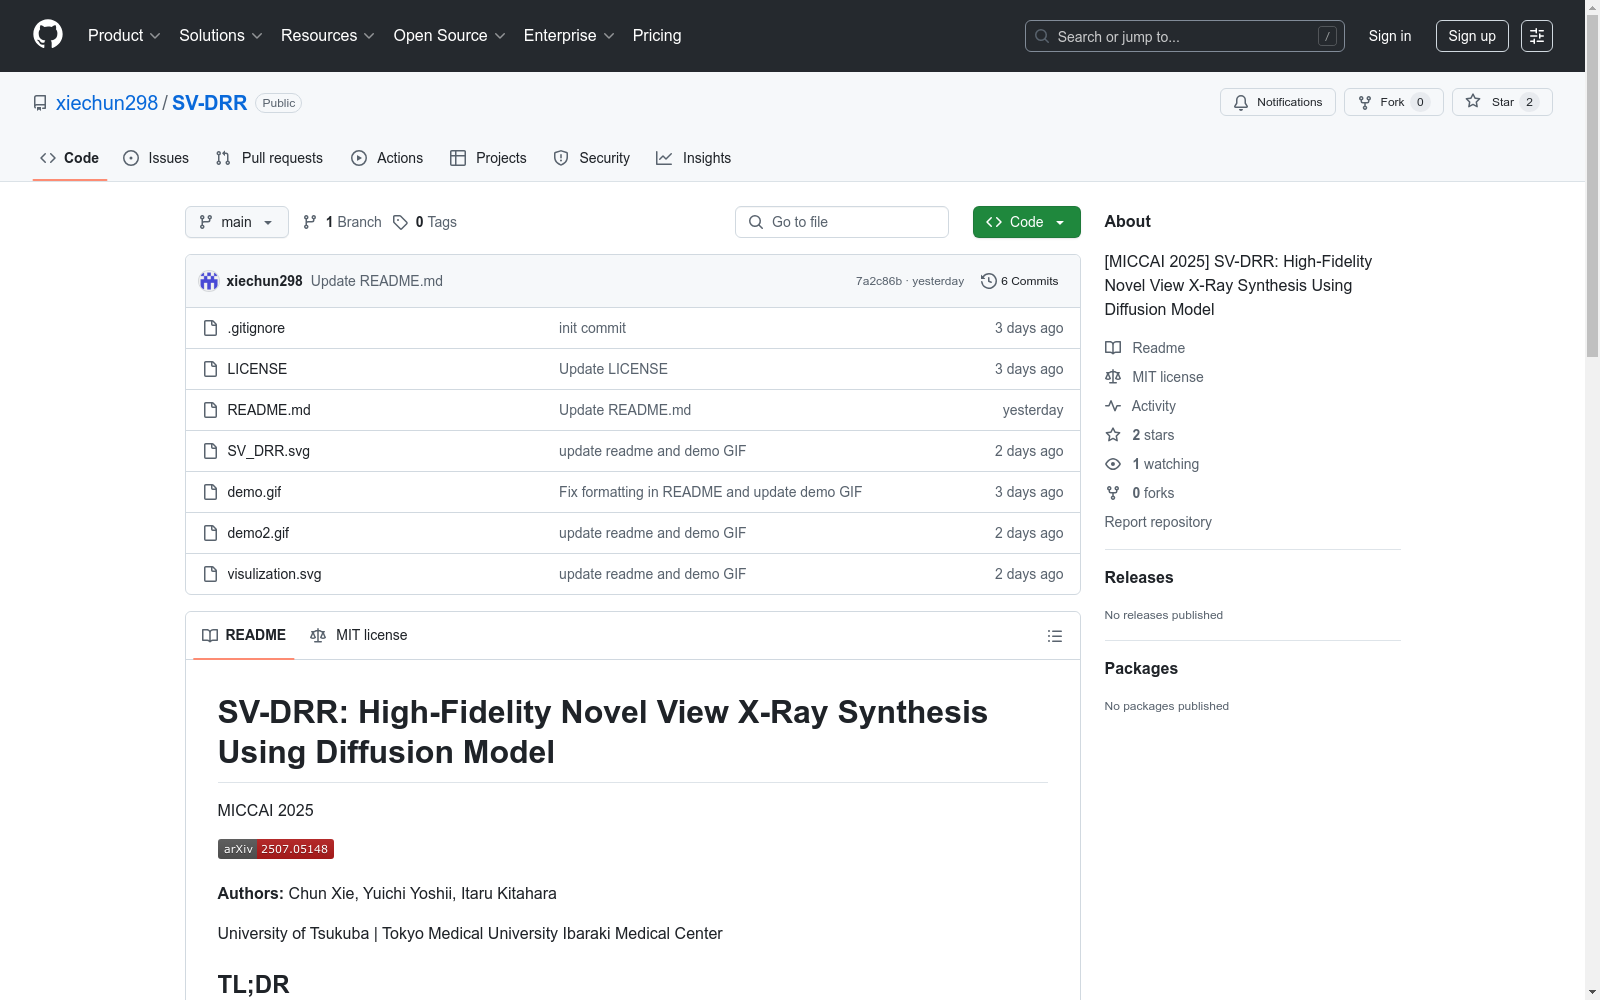Open the Insights tab

tap(693, 158)
